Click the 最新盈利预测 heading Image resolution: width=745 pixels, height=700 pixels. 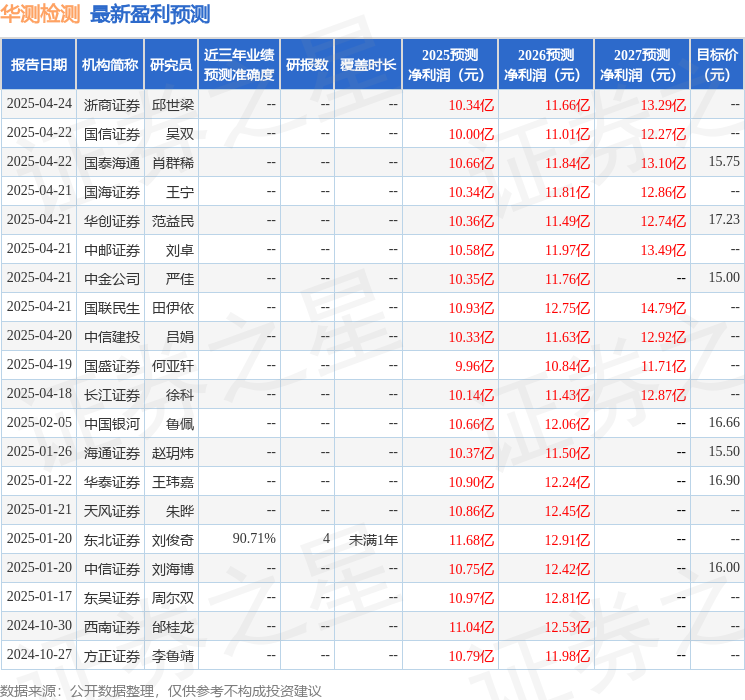click(150, 14)
